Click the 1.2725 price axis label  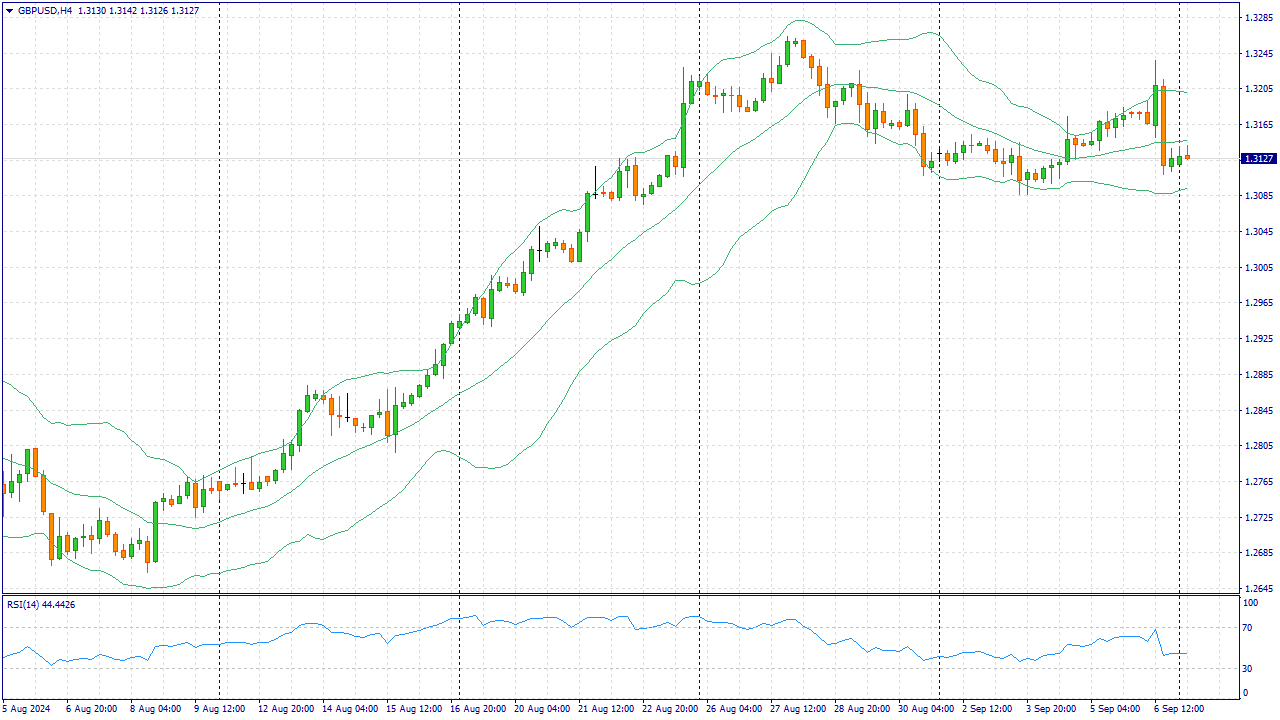(1258, 518)
